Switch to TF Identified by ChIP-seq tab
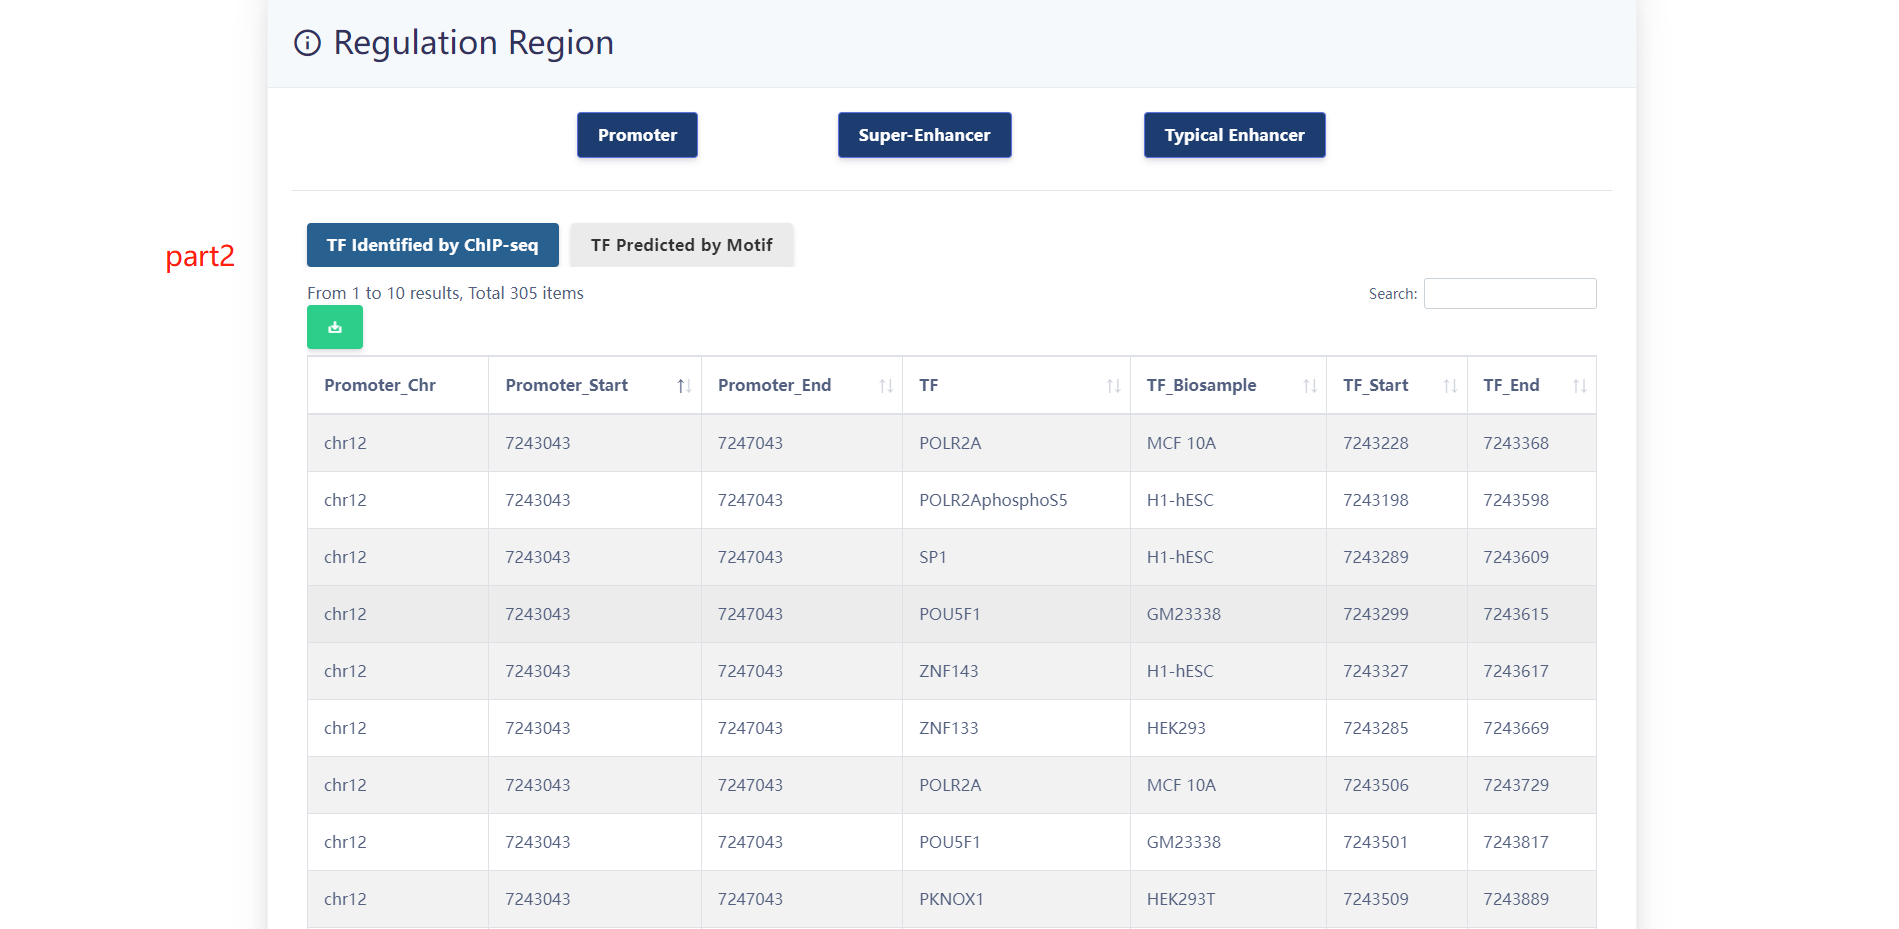 (x=432, y=245)
